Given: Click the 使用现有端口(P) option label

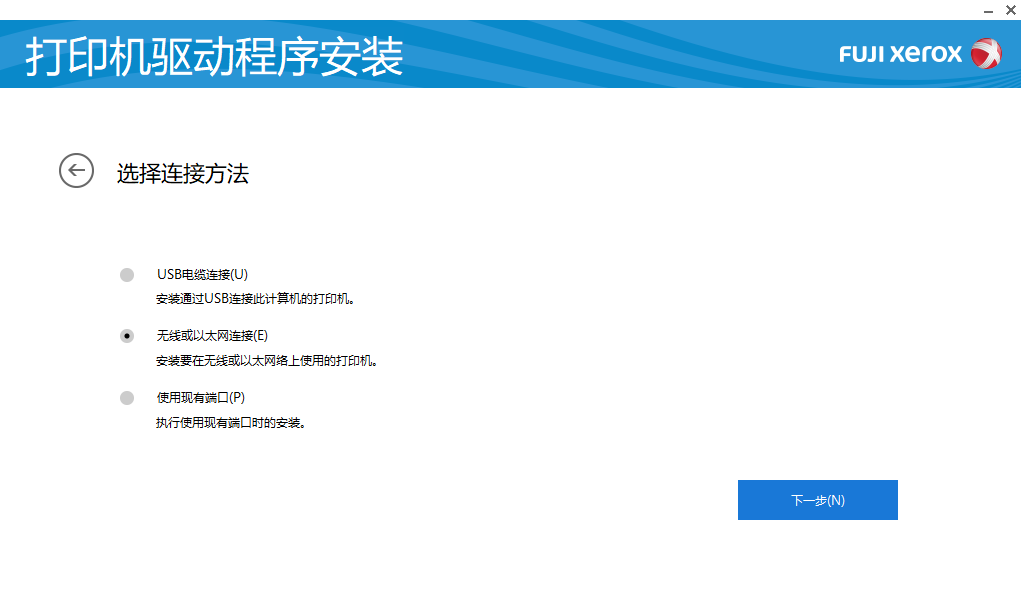Looking at the screenshot, I should 201,398.
